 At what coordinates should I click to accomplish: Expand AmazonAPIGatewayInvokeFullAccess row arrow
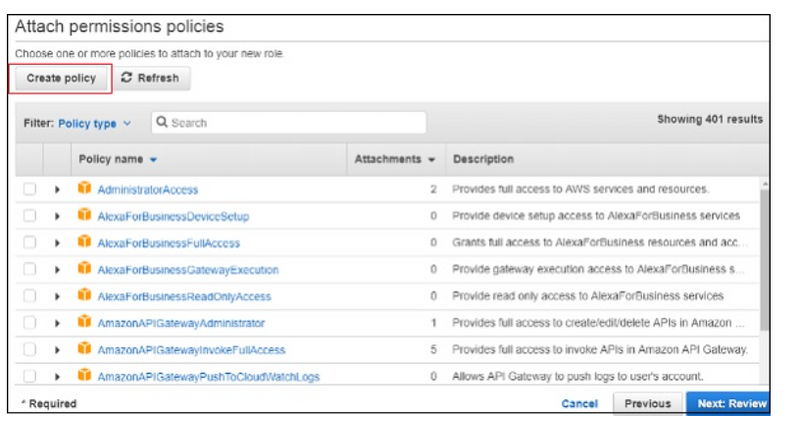pyautogui.click(x=57, y=350)
